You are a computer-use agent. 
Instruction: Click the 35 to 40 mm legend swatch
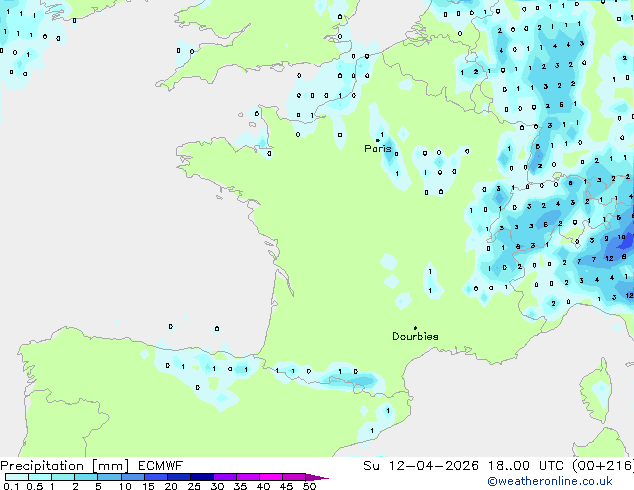[248, 477]
